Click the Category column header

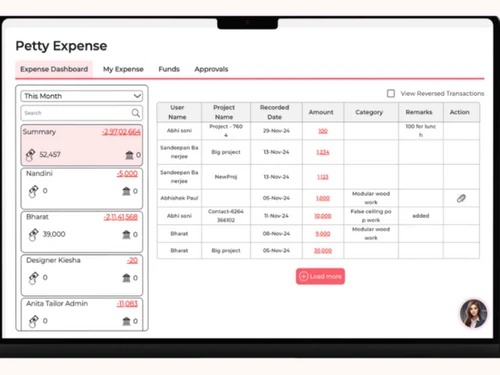(x=371, y=112)
